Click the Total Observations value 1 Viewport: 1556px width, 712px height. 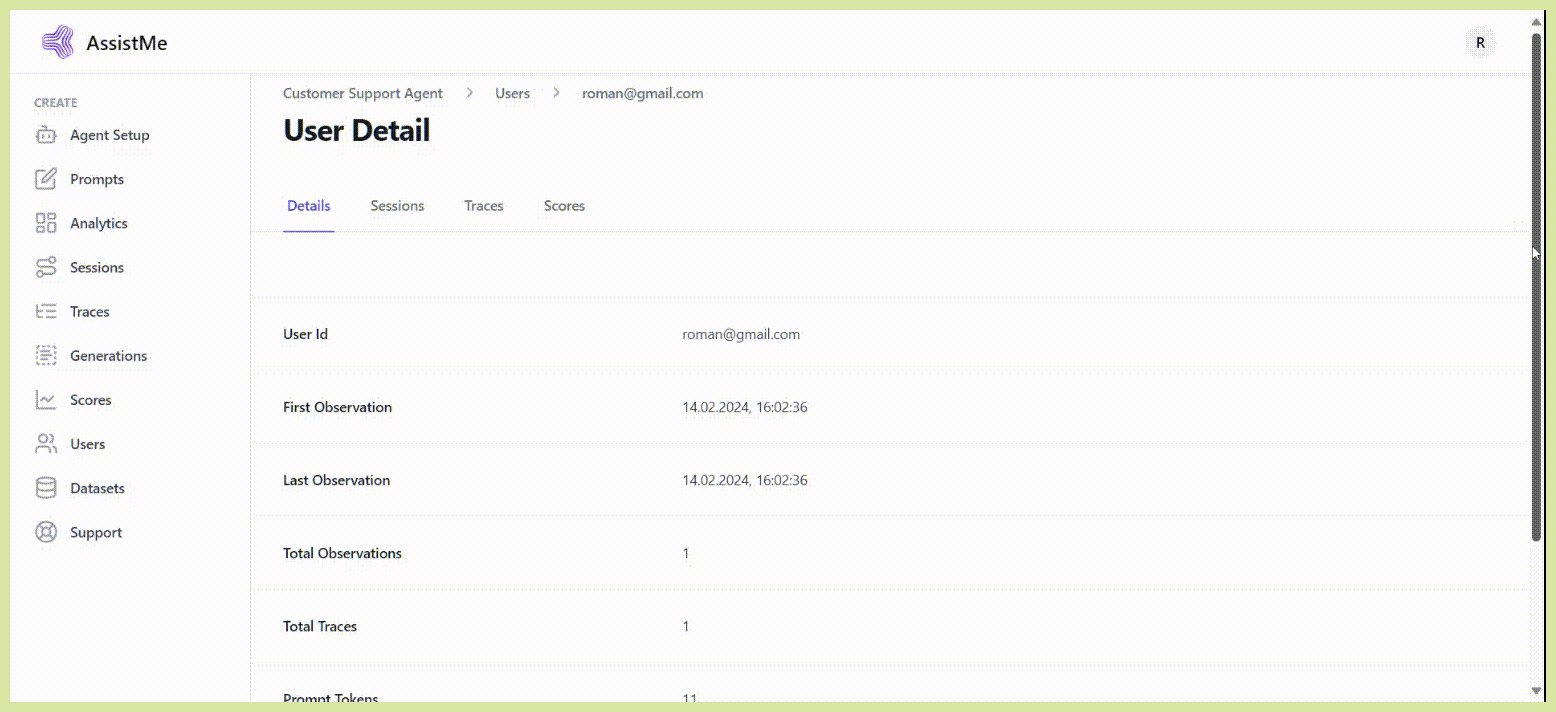pyautogui.click(x=686, y=553)
